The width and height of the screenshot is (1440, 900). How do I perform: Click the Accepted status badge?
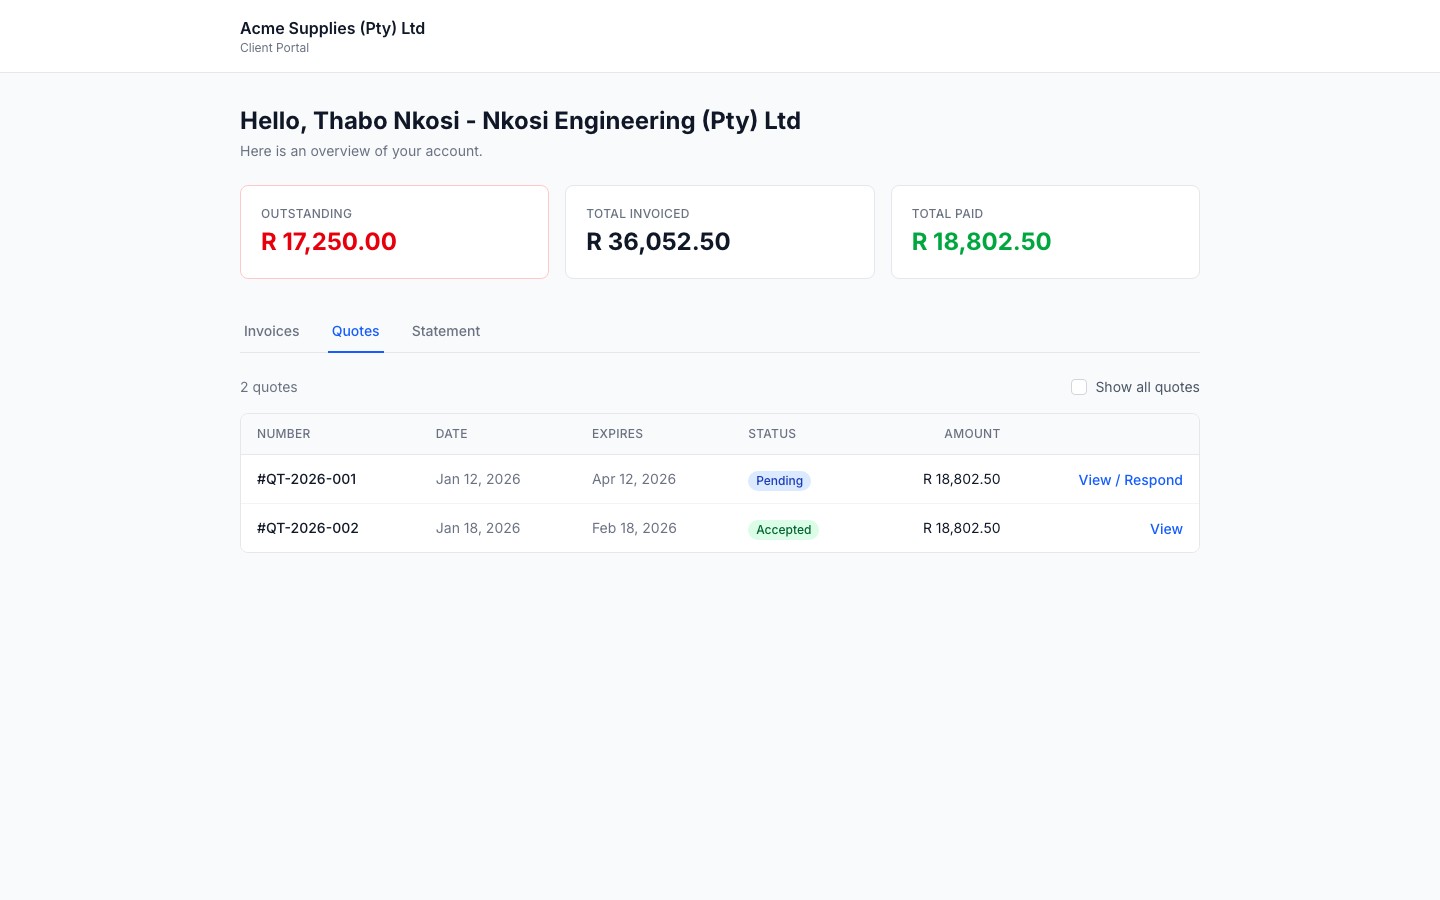[x=784, y=530]
